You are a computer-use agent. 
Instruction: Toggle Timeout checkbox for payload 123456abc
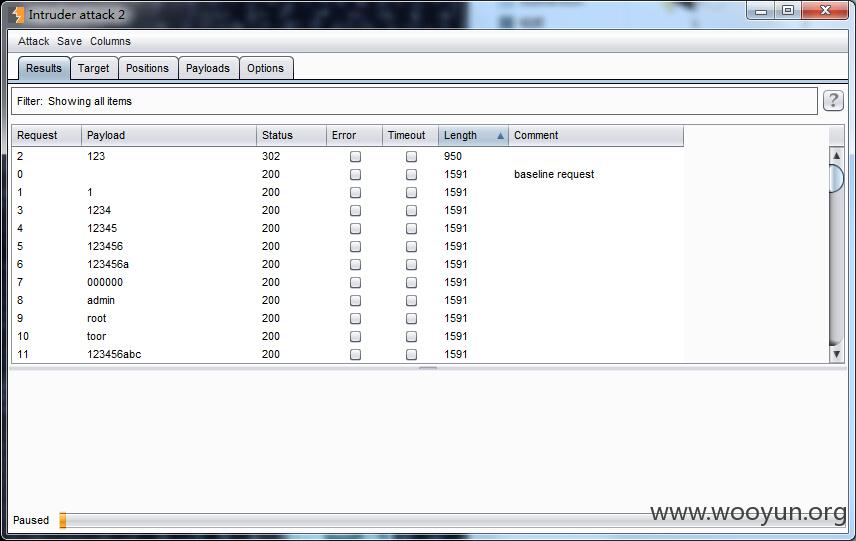[x=411, y=355]
